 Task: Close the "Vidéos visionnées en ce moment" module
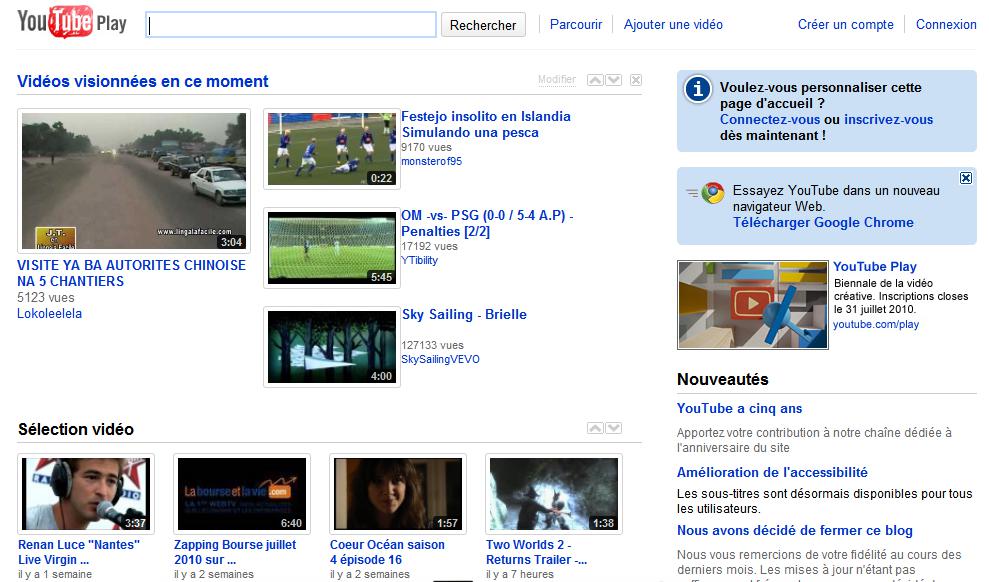[x=635, y=79]
